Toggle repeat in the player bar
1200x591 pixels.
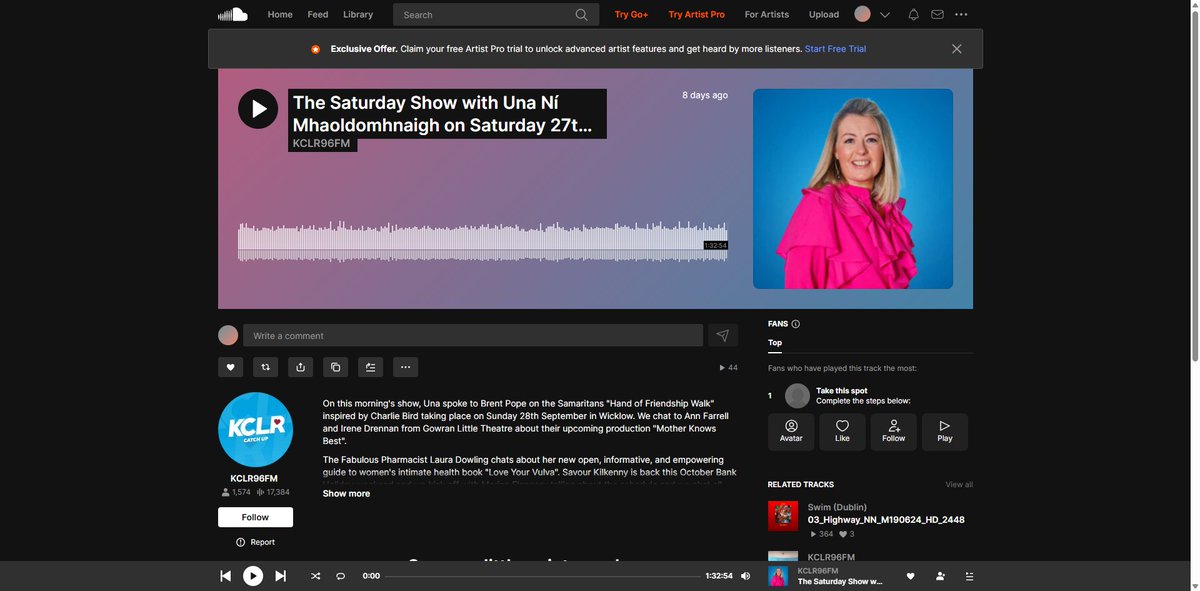tap(340, 576)
